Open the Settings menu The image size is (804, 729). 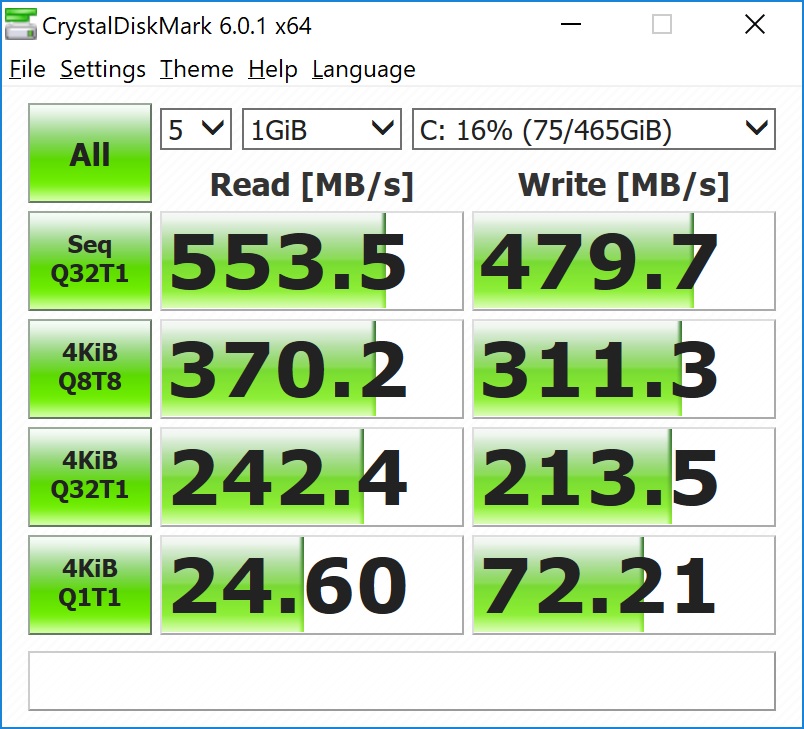[103, 69]
